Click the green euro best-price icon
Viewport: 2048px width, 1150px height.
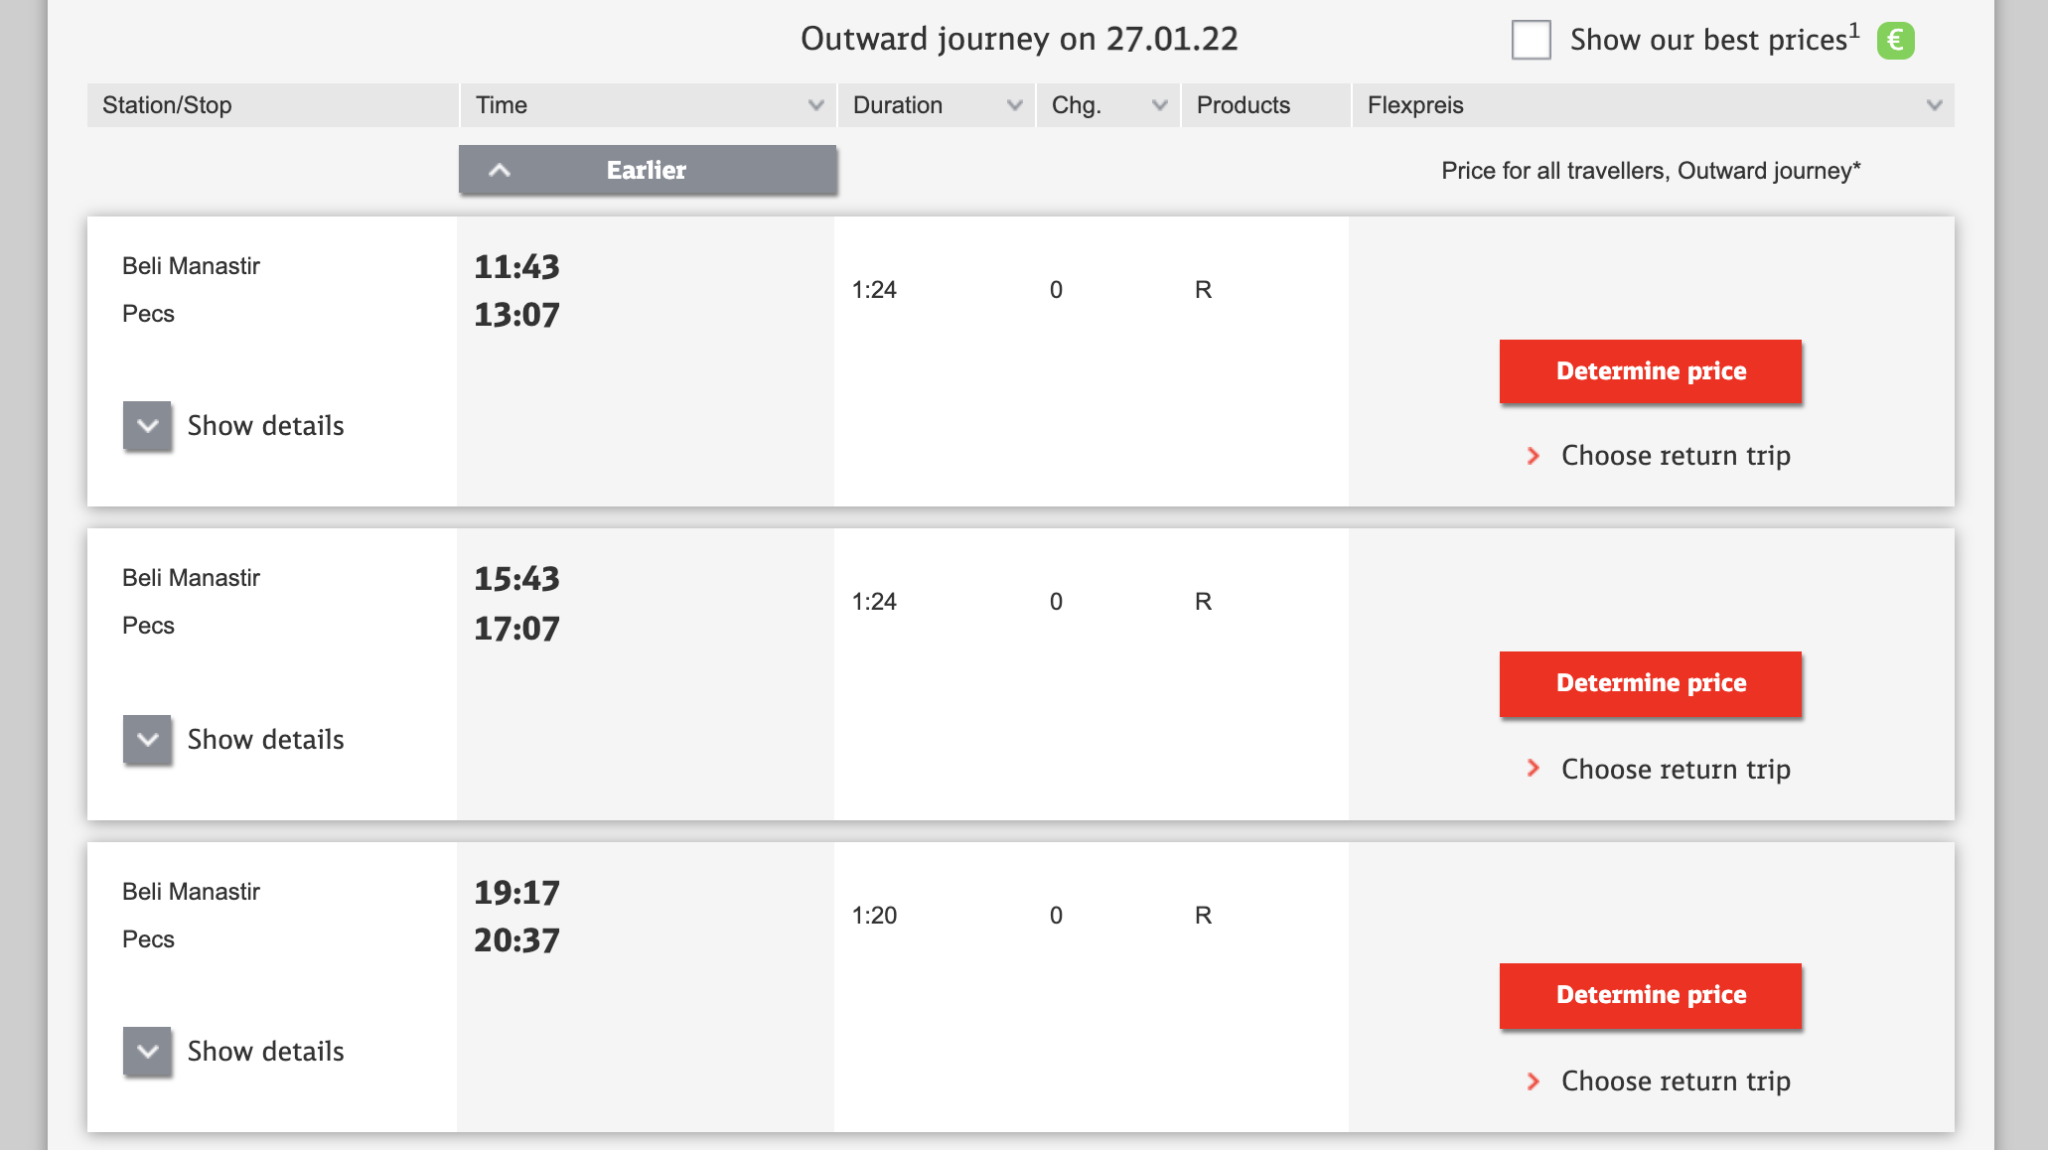pos(1895,41)
